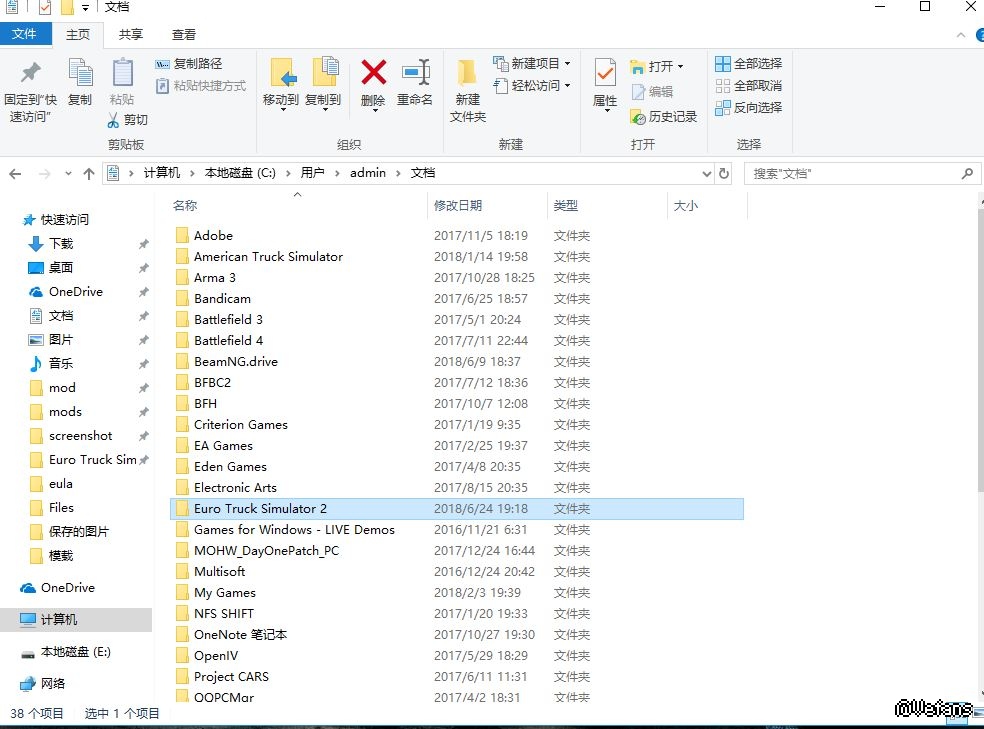Click Cut (剪切) scissors icon
Viewport: 984px width, 729px height.
click(x=113, y=120)
